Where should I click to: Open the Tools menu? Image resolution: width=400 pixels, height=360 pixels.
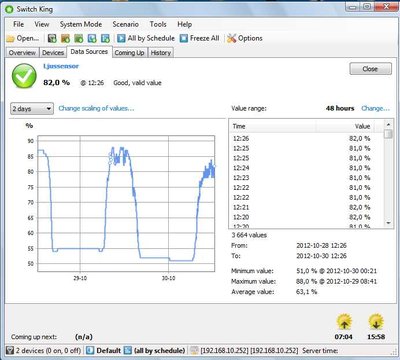click(x=158, y=24)
